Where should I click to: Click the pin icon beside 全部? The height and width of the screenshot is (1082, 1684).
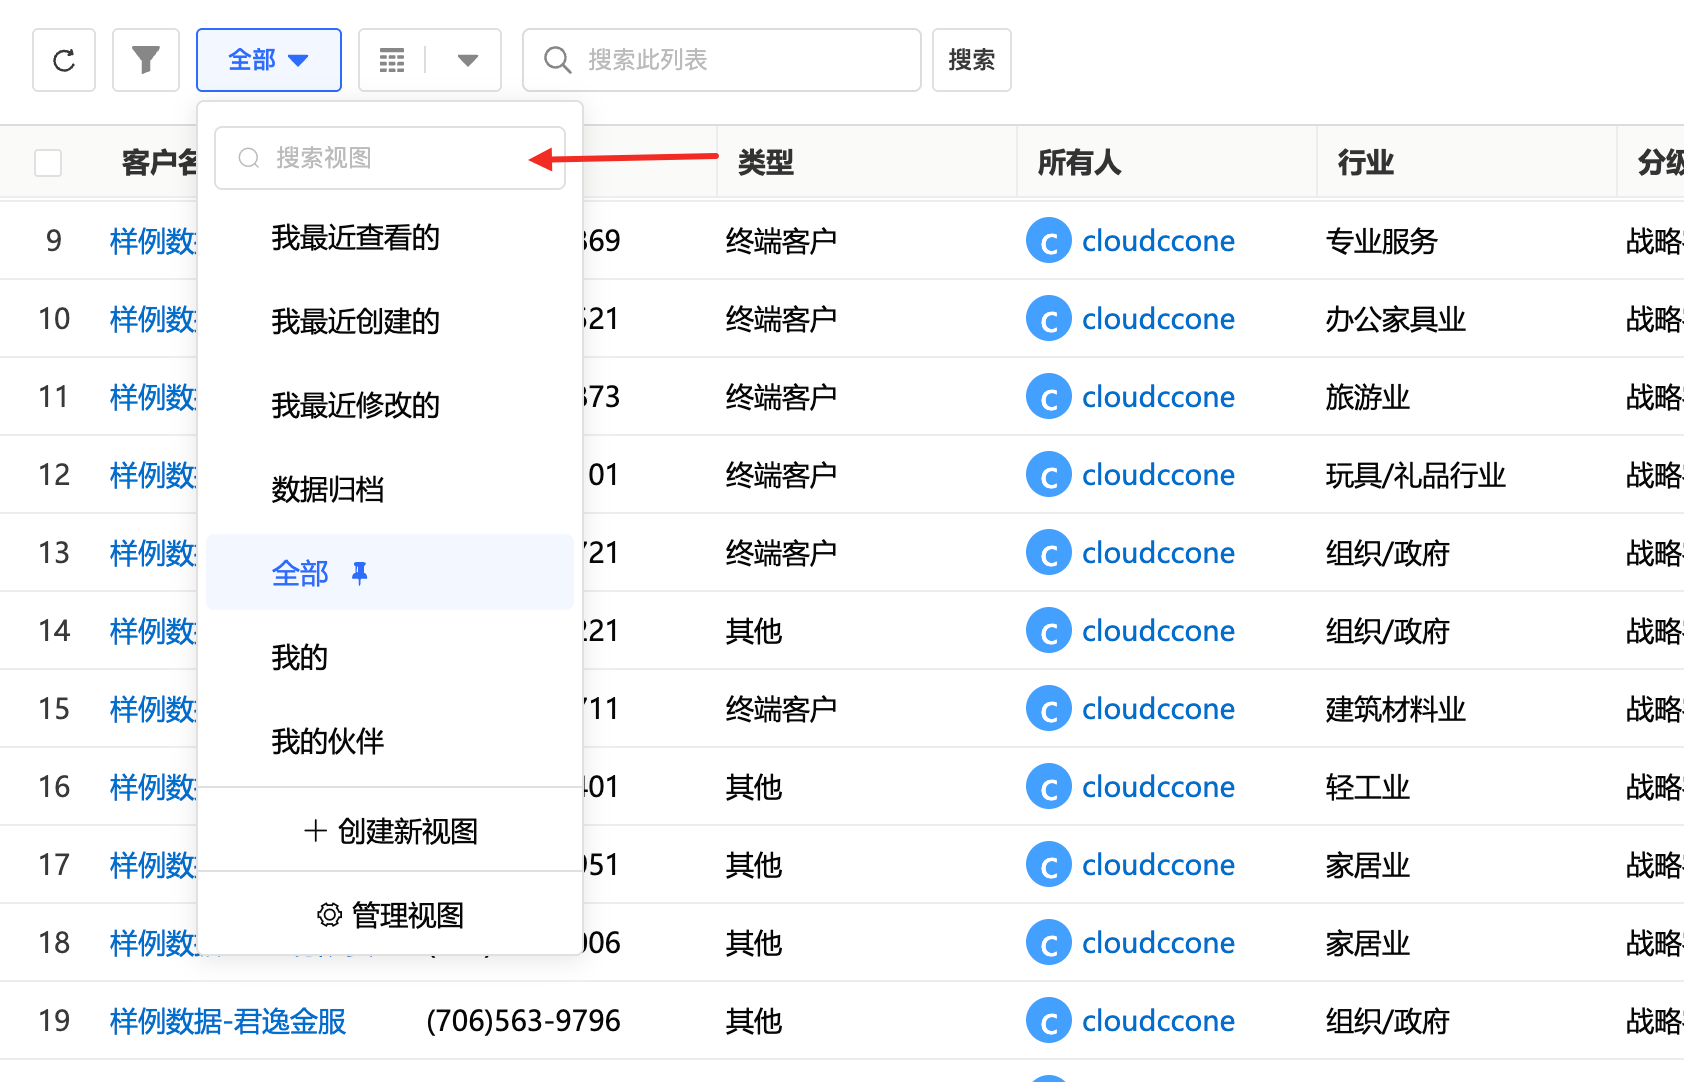(x=360, y=573)
